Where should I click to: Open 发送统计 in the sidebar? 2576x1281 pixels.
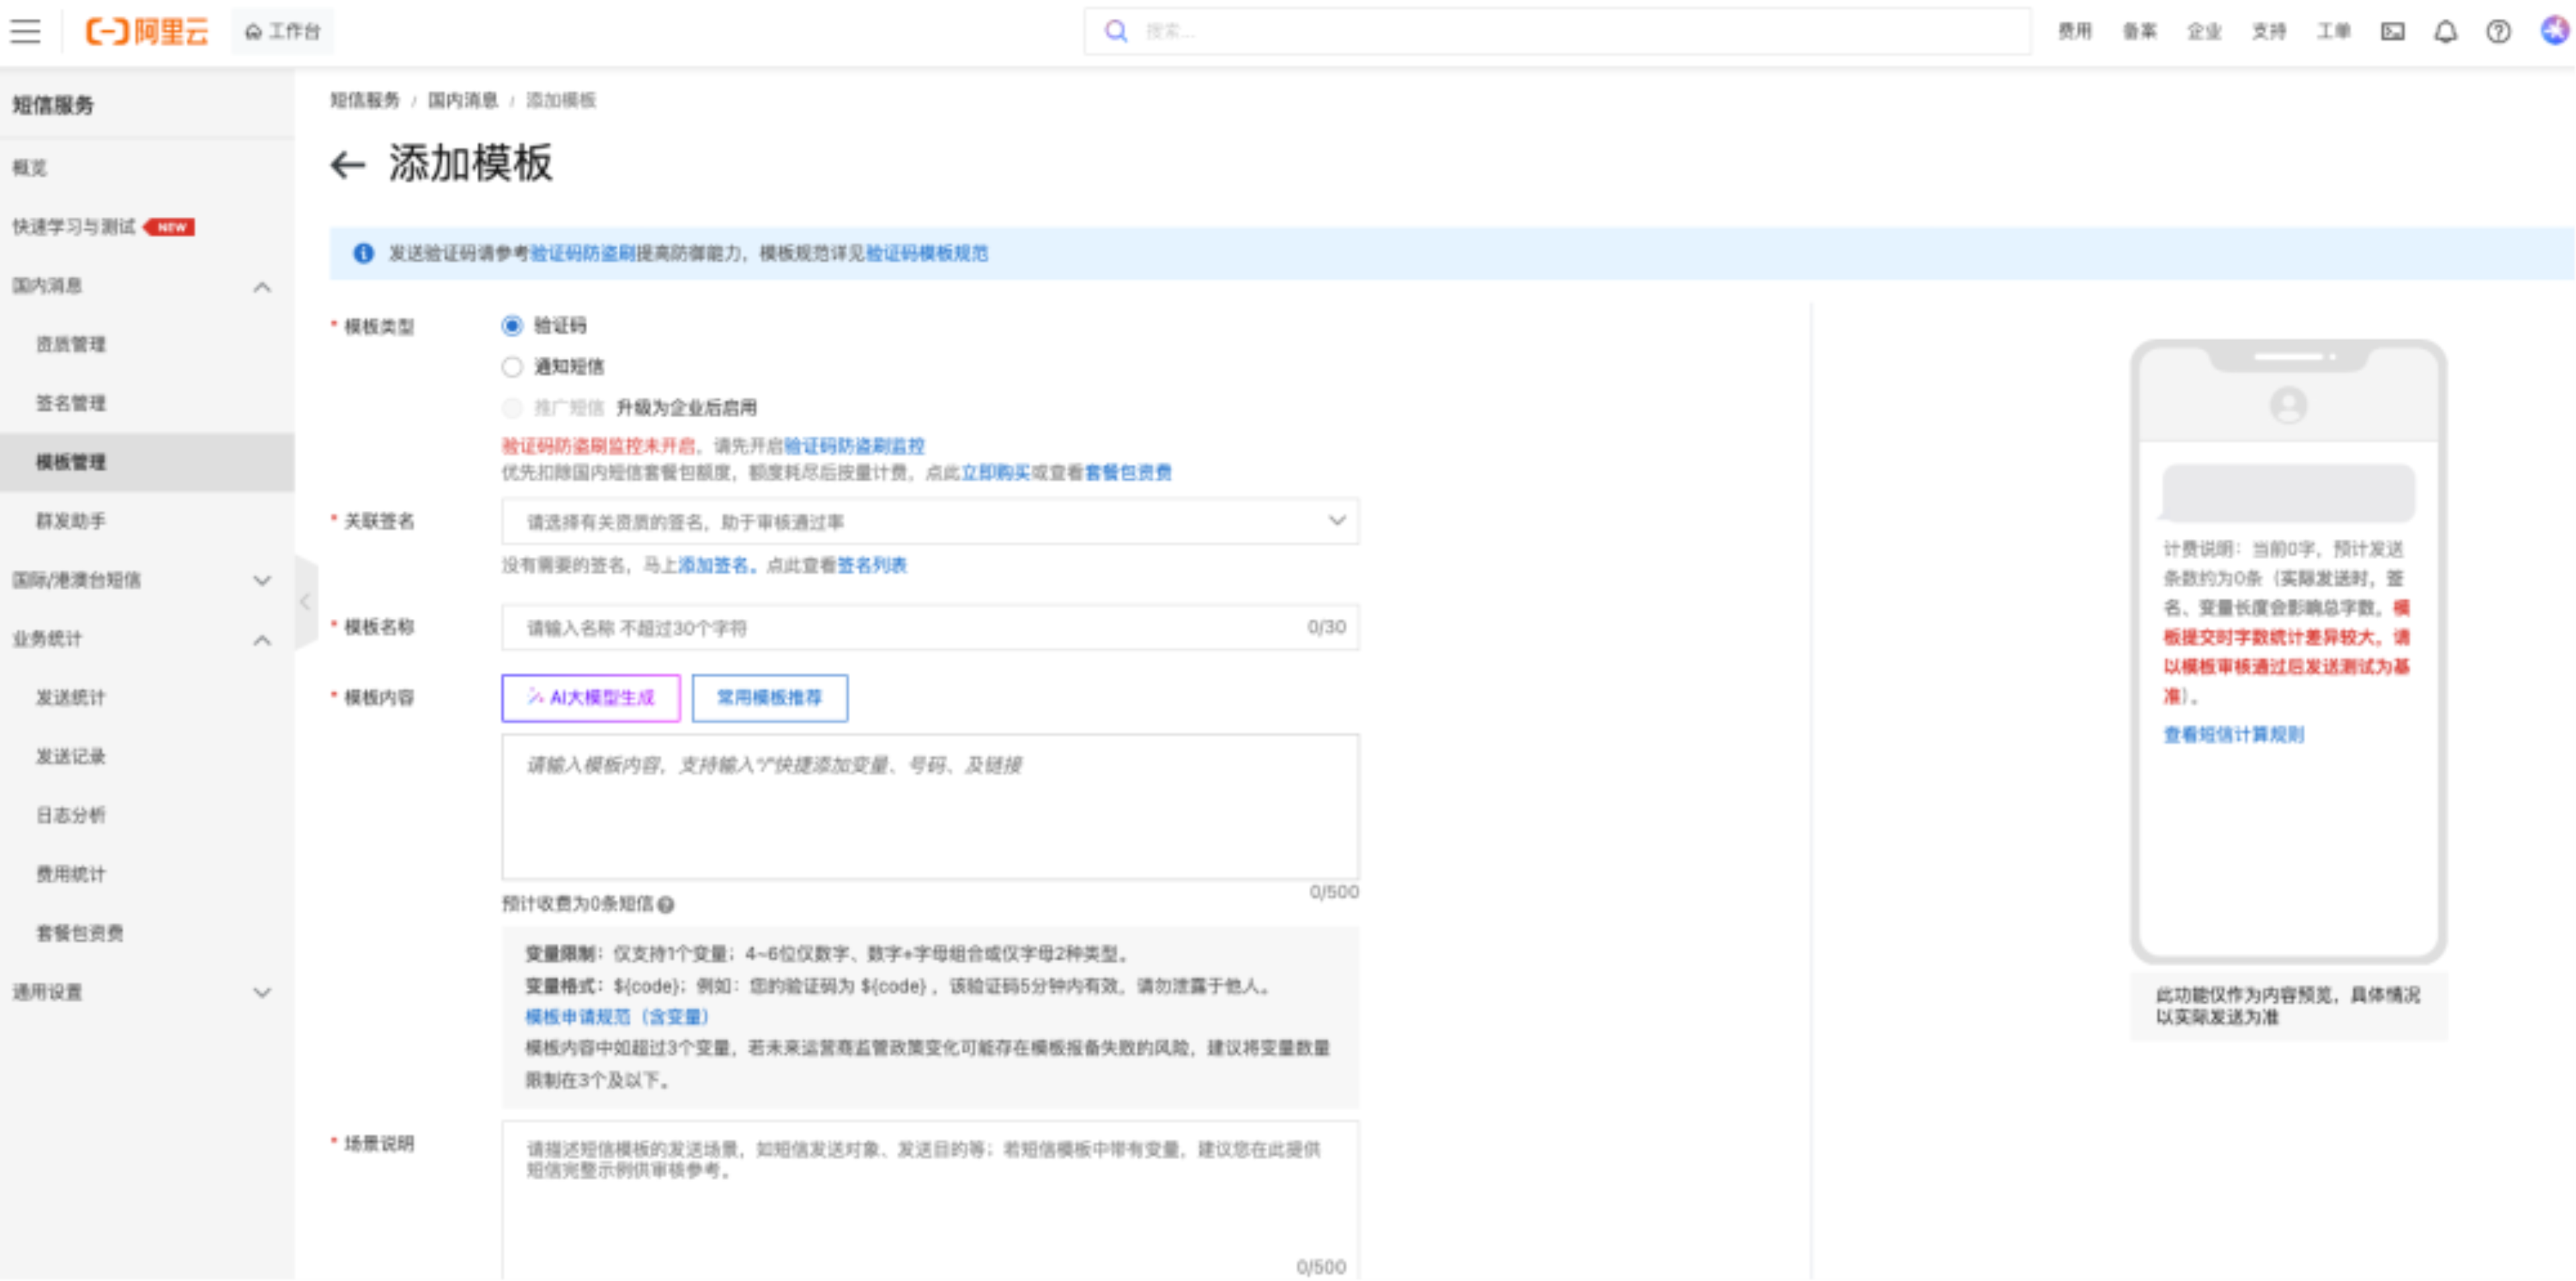(71, 697)
